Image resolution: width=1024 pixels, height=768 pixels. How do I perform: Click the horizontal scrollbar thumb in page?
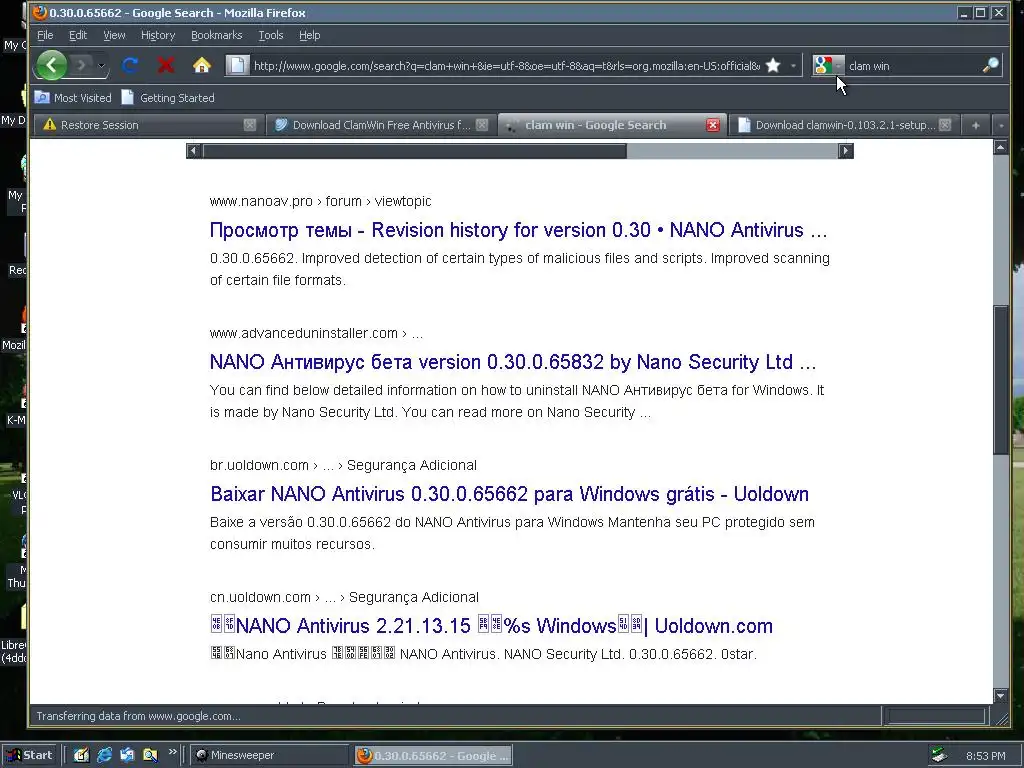415,151
